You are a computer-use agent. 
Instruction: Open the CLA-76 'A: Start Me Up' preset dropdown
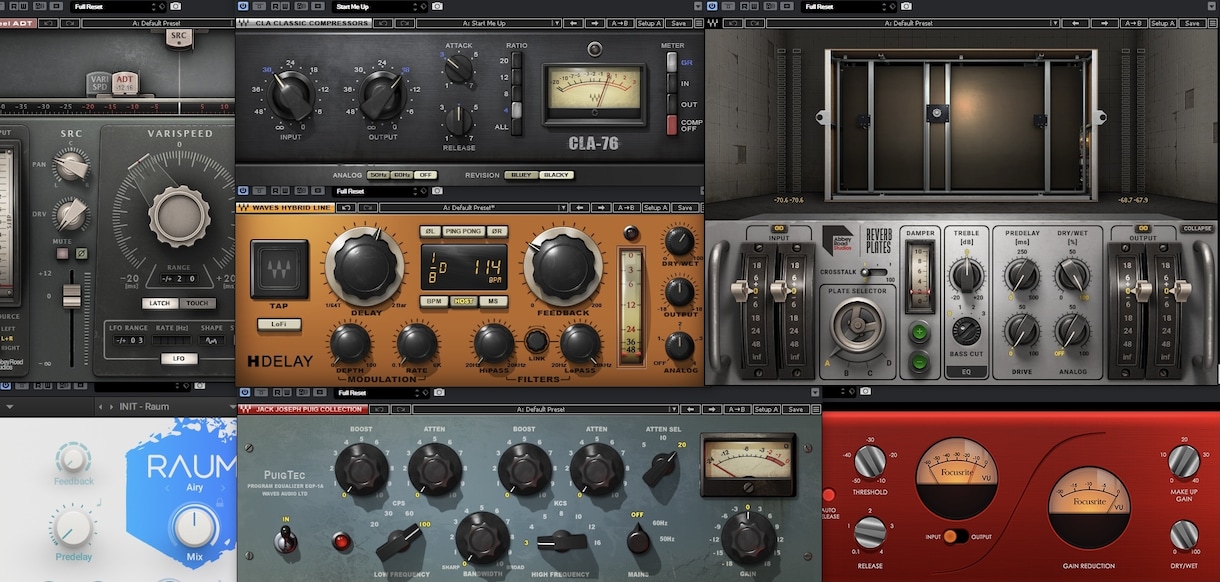pyautogui.click(x=489, y=23)
